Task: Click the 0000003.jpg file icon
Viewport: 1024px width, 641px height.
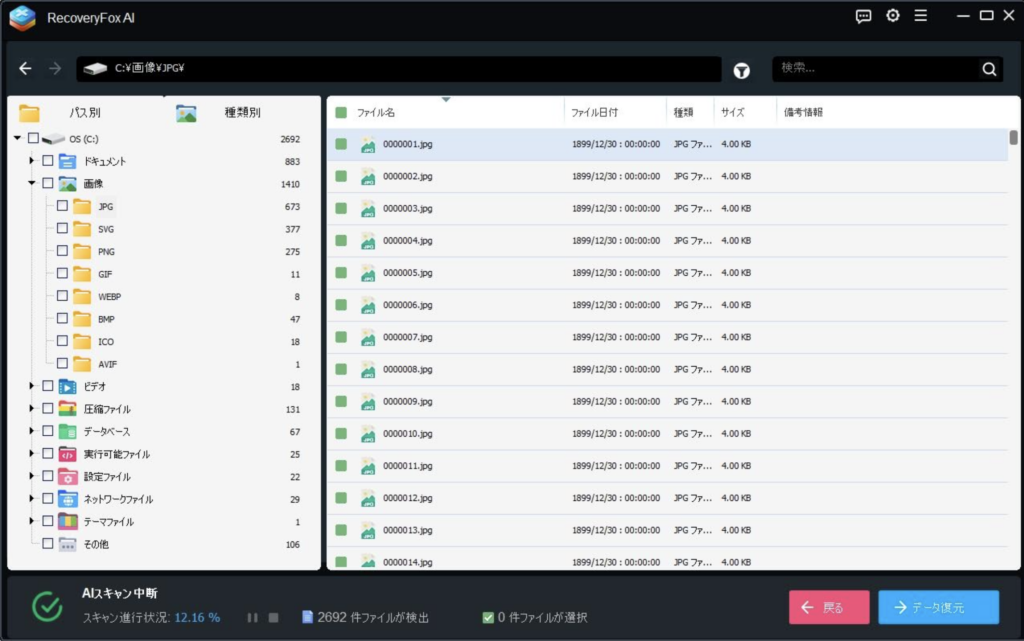Action: coord(368,209)
